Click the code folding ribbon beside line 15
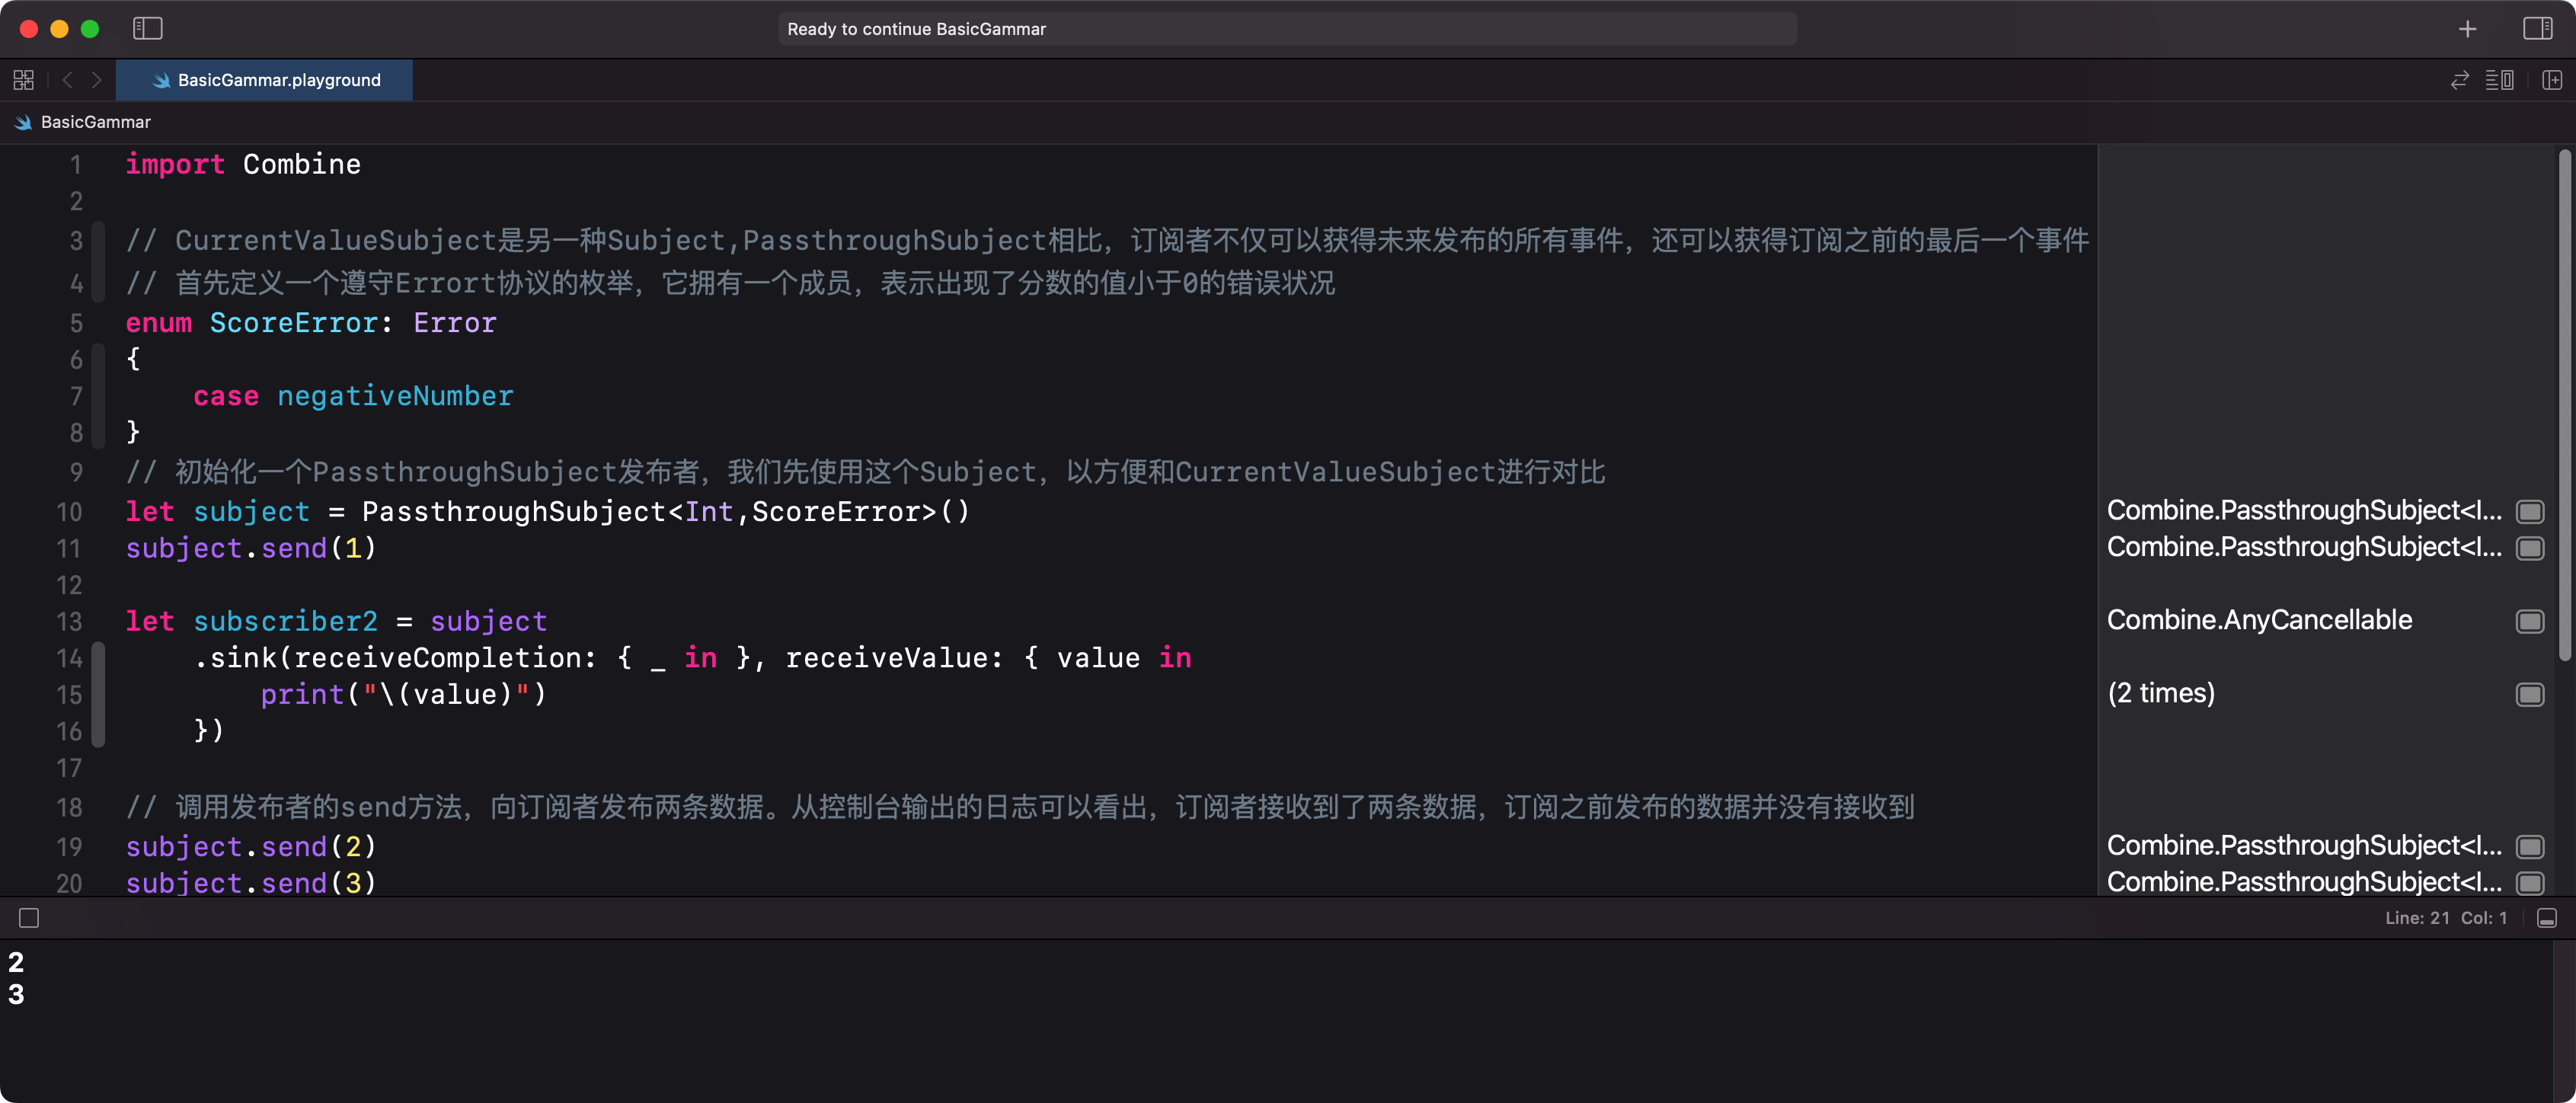The width and height of the screenshot is (2576, 1103). 98,694
